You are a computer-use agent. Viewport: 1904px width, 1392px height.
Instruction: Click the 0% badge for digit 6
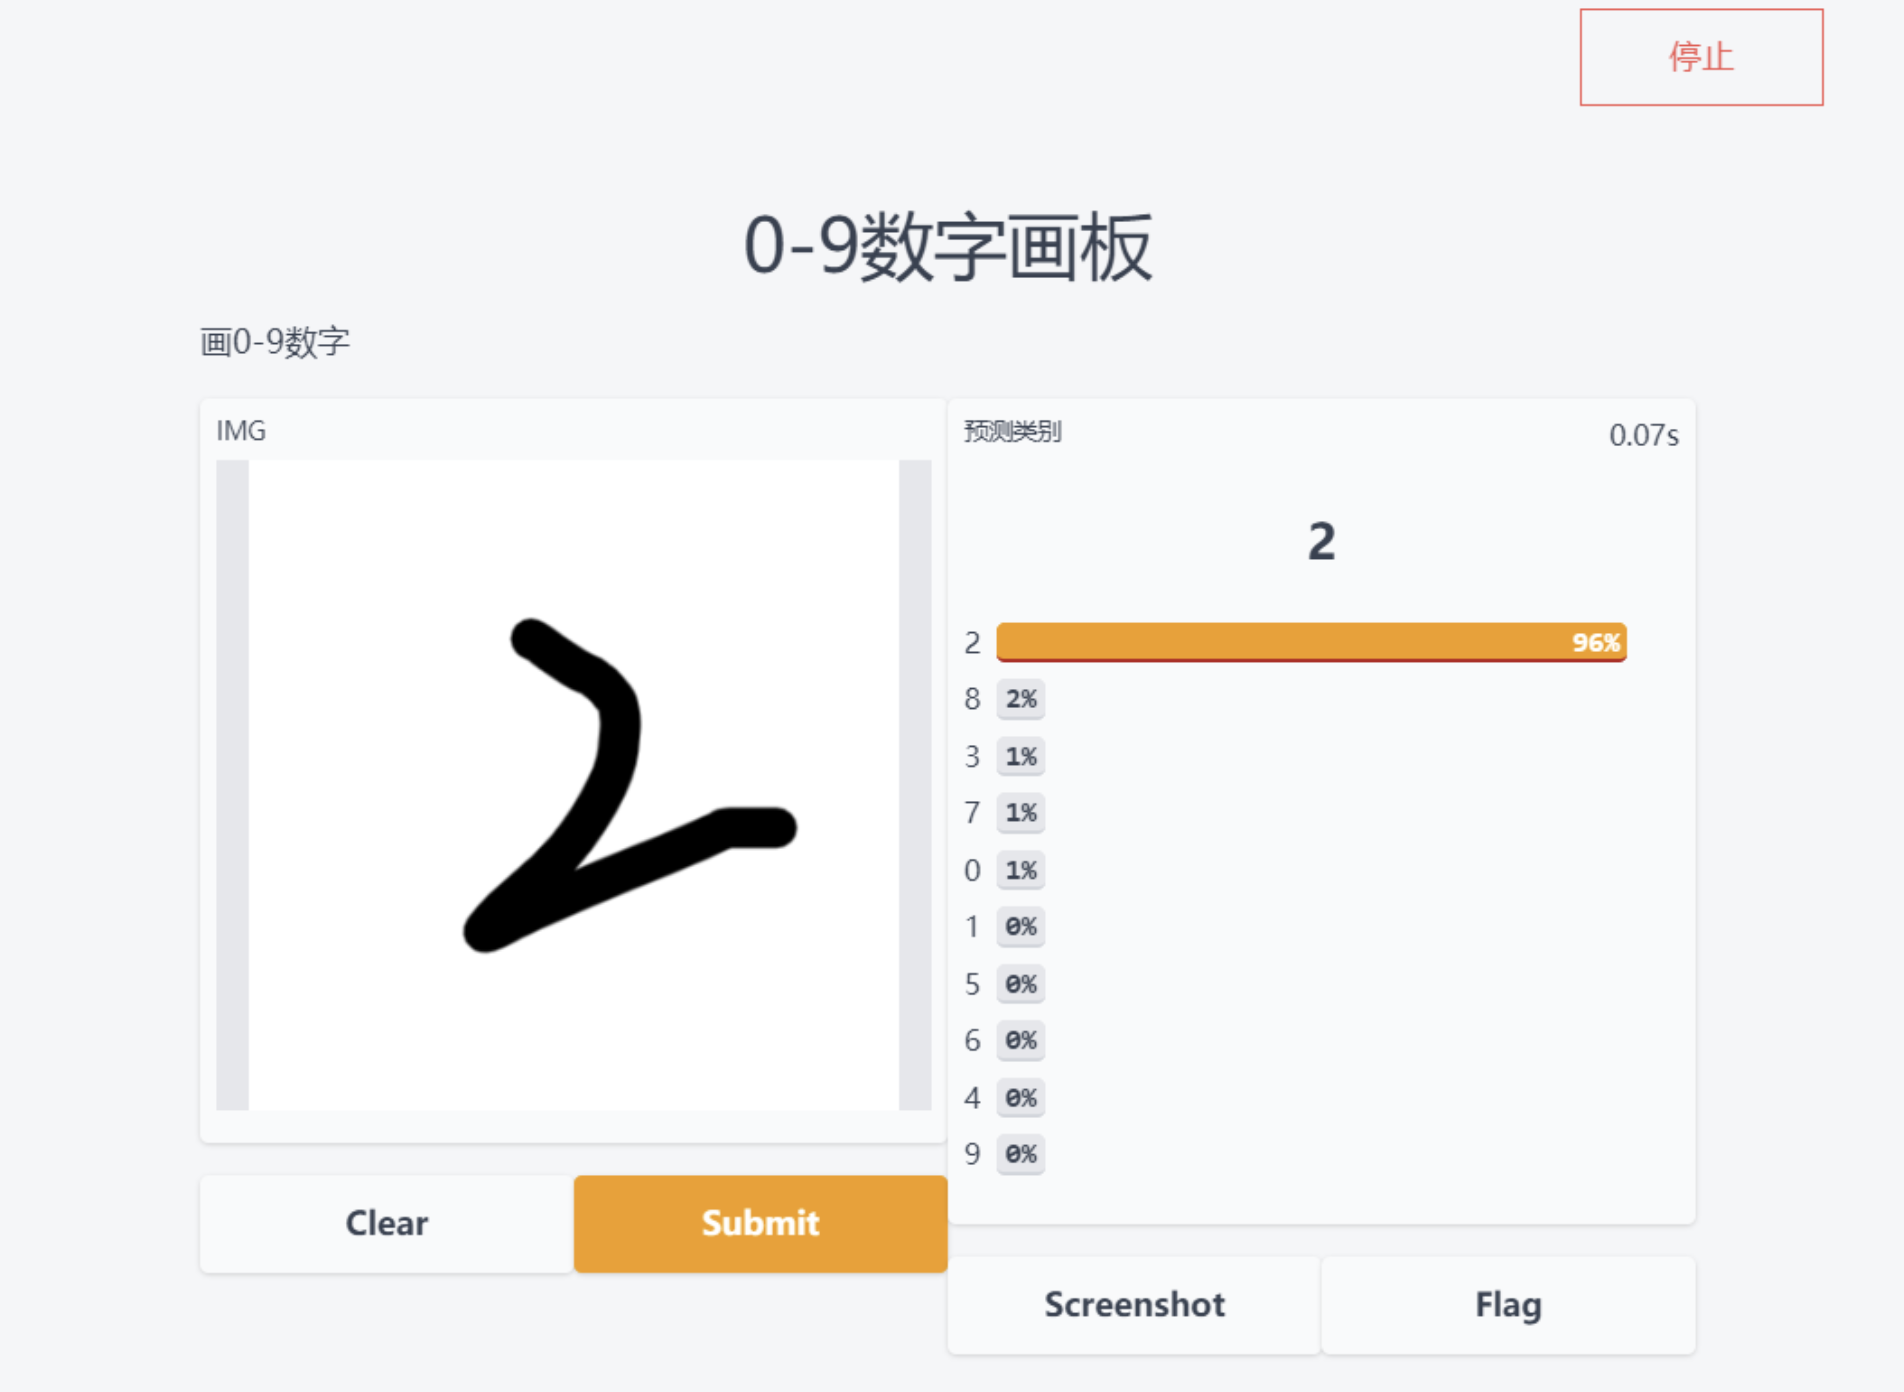[x=1021, y=1041]
